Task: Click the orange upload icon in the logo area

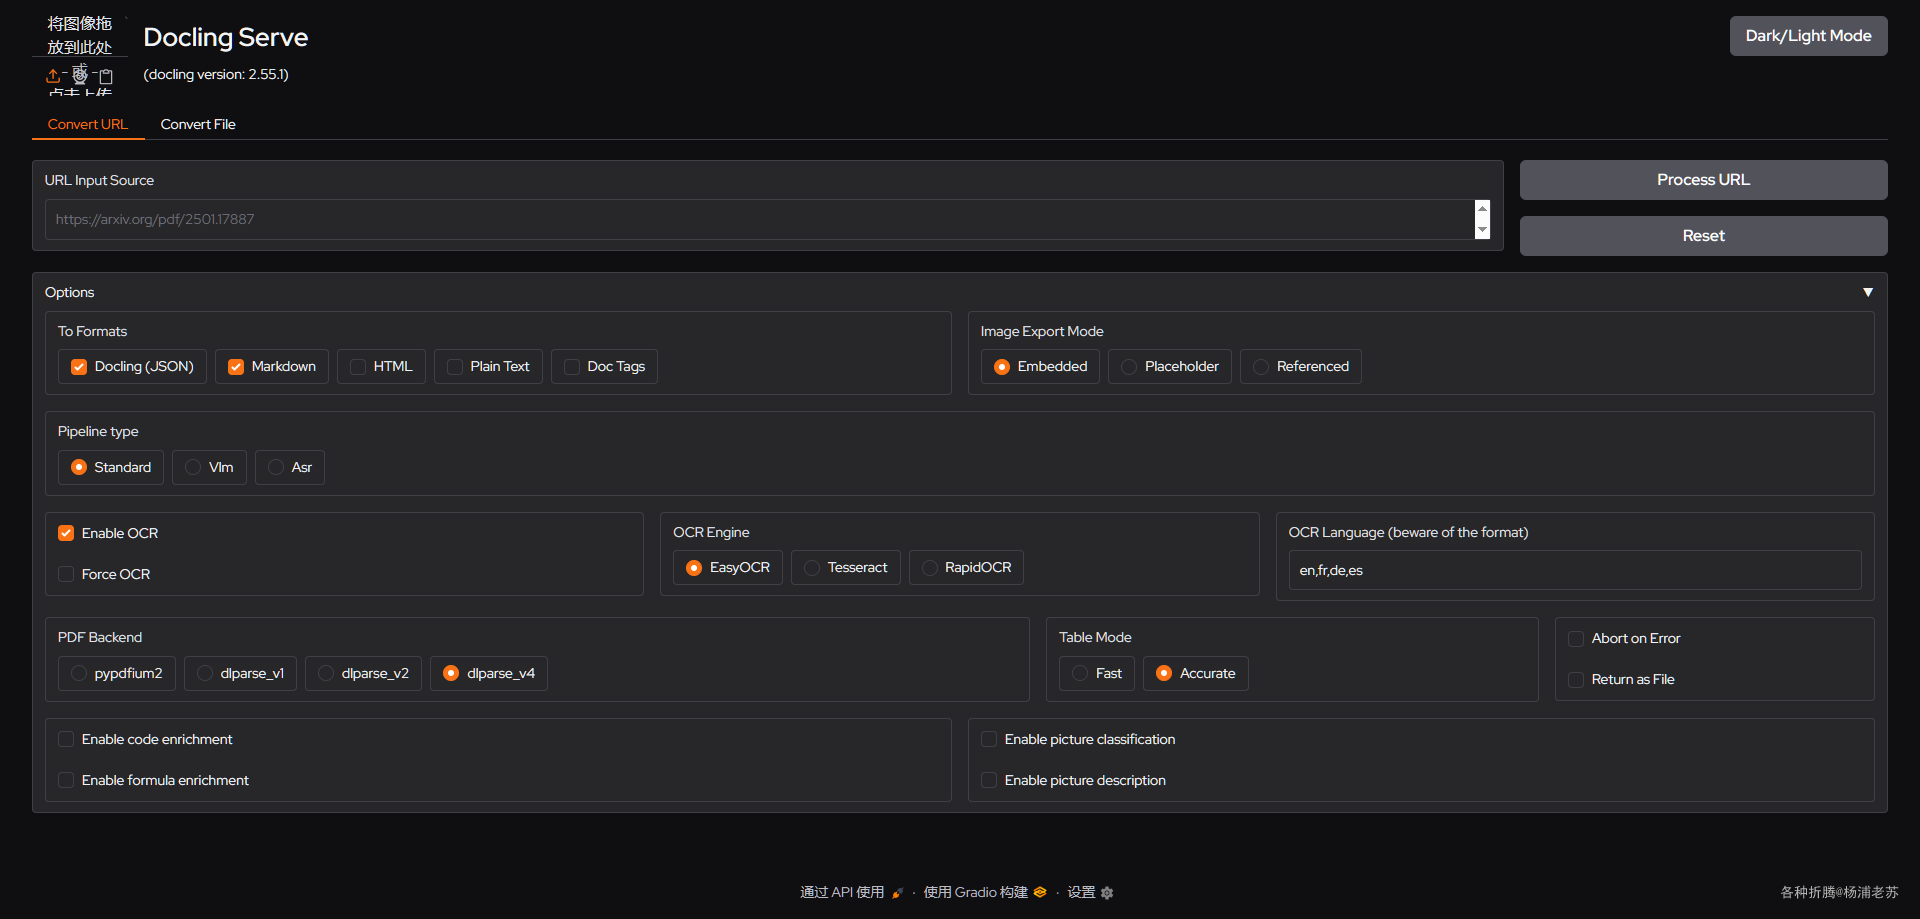Action: [x=53, y=76]
